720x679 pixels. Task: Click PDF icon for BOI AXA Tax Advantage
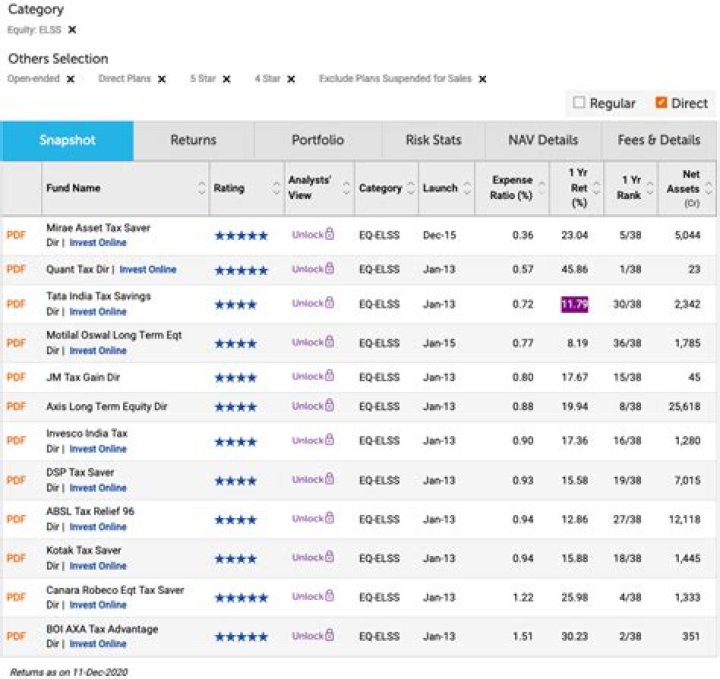[16, 636]
